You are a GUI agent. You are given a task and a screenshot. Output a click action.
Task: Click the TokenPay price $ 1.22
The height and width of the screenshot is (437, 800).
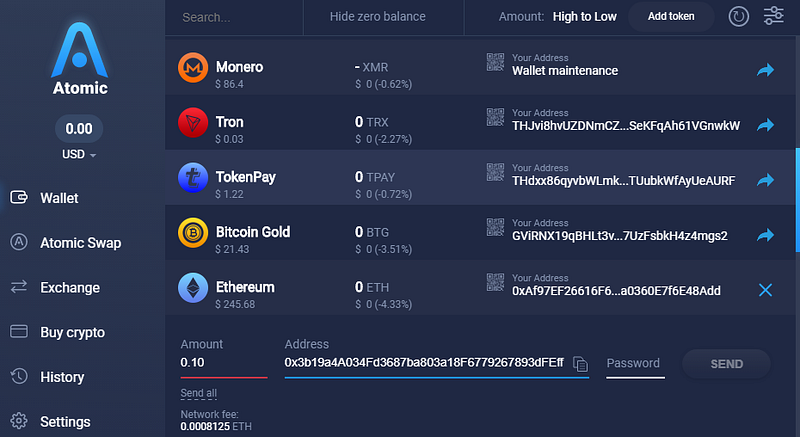(229, 194)
